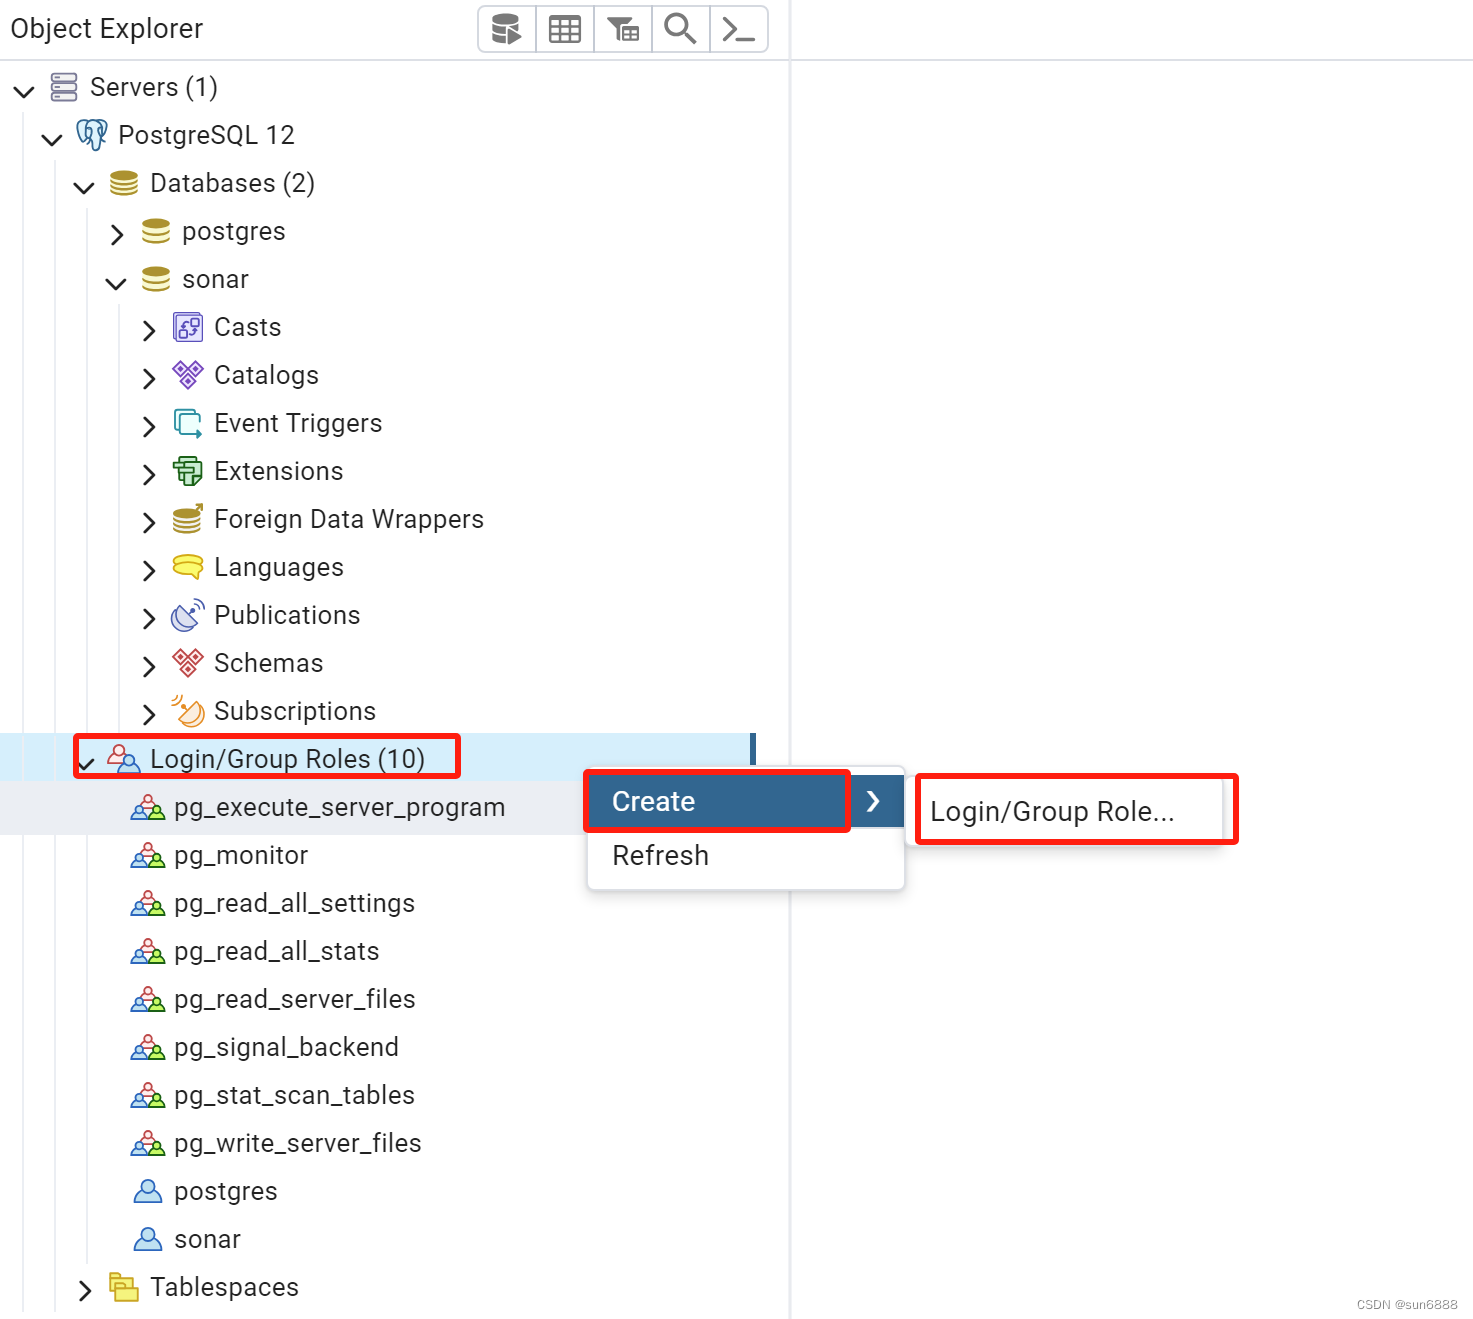Select the pg_write_server_files role

[298, 1144]
